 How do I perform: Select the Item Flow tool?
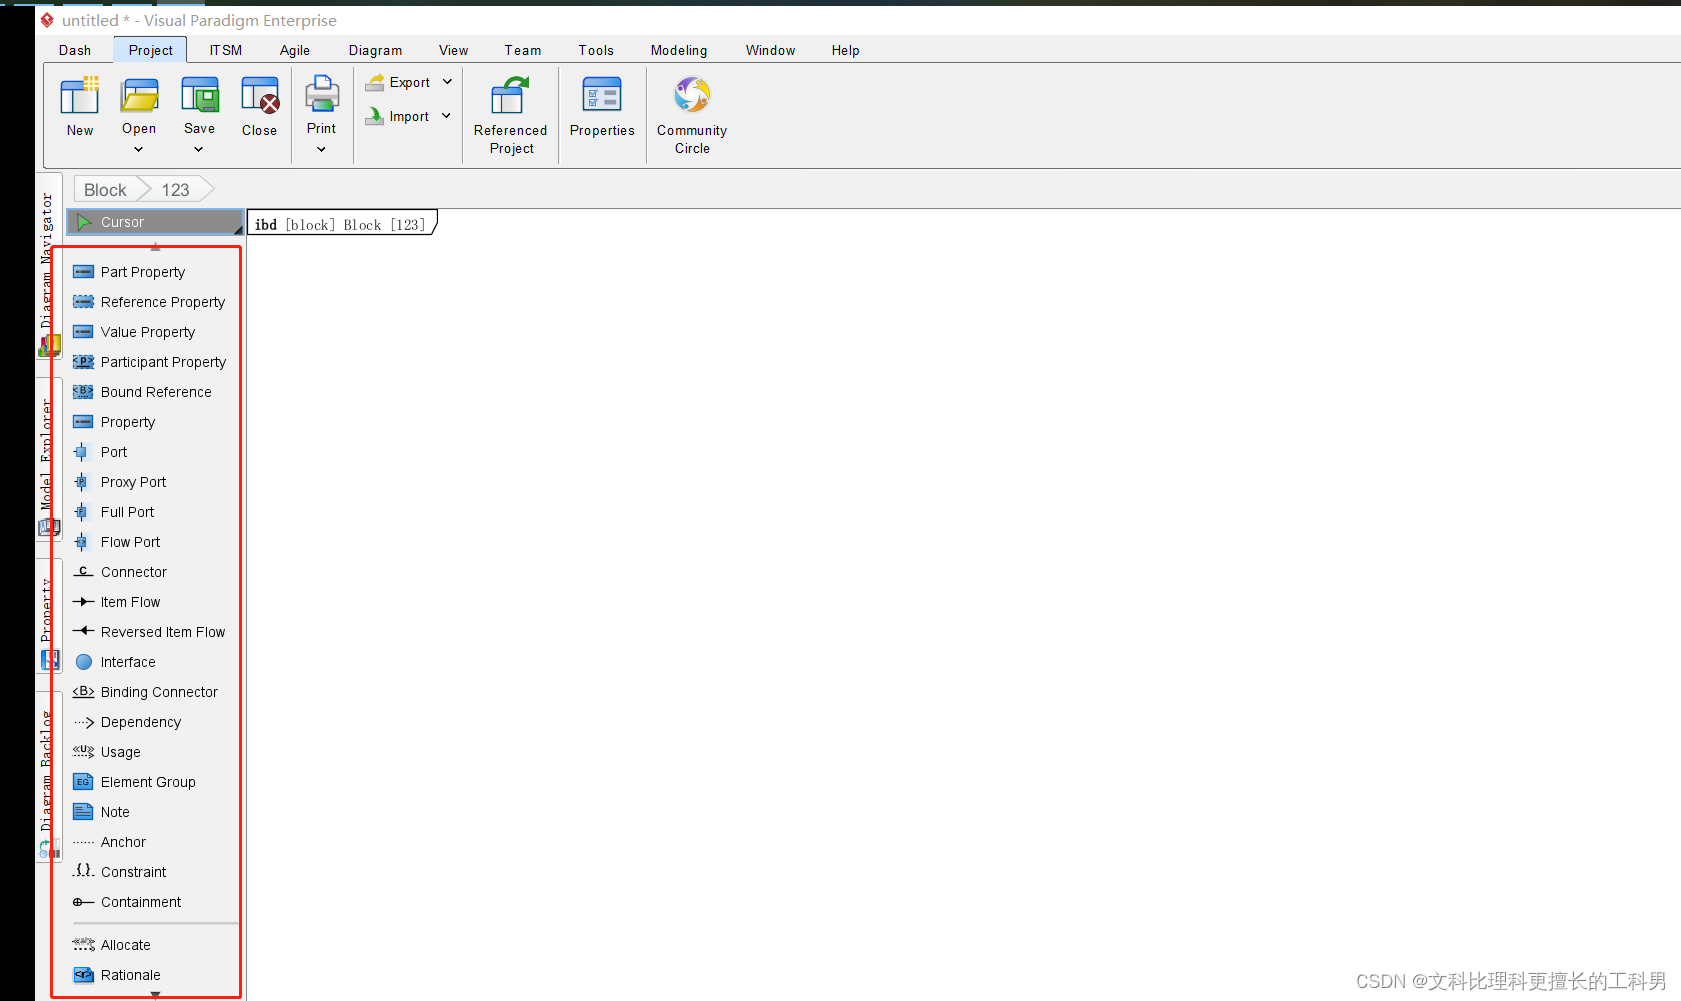pyautogui.click(x=128, y=602)
